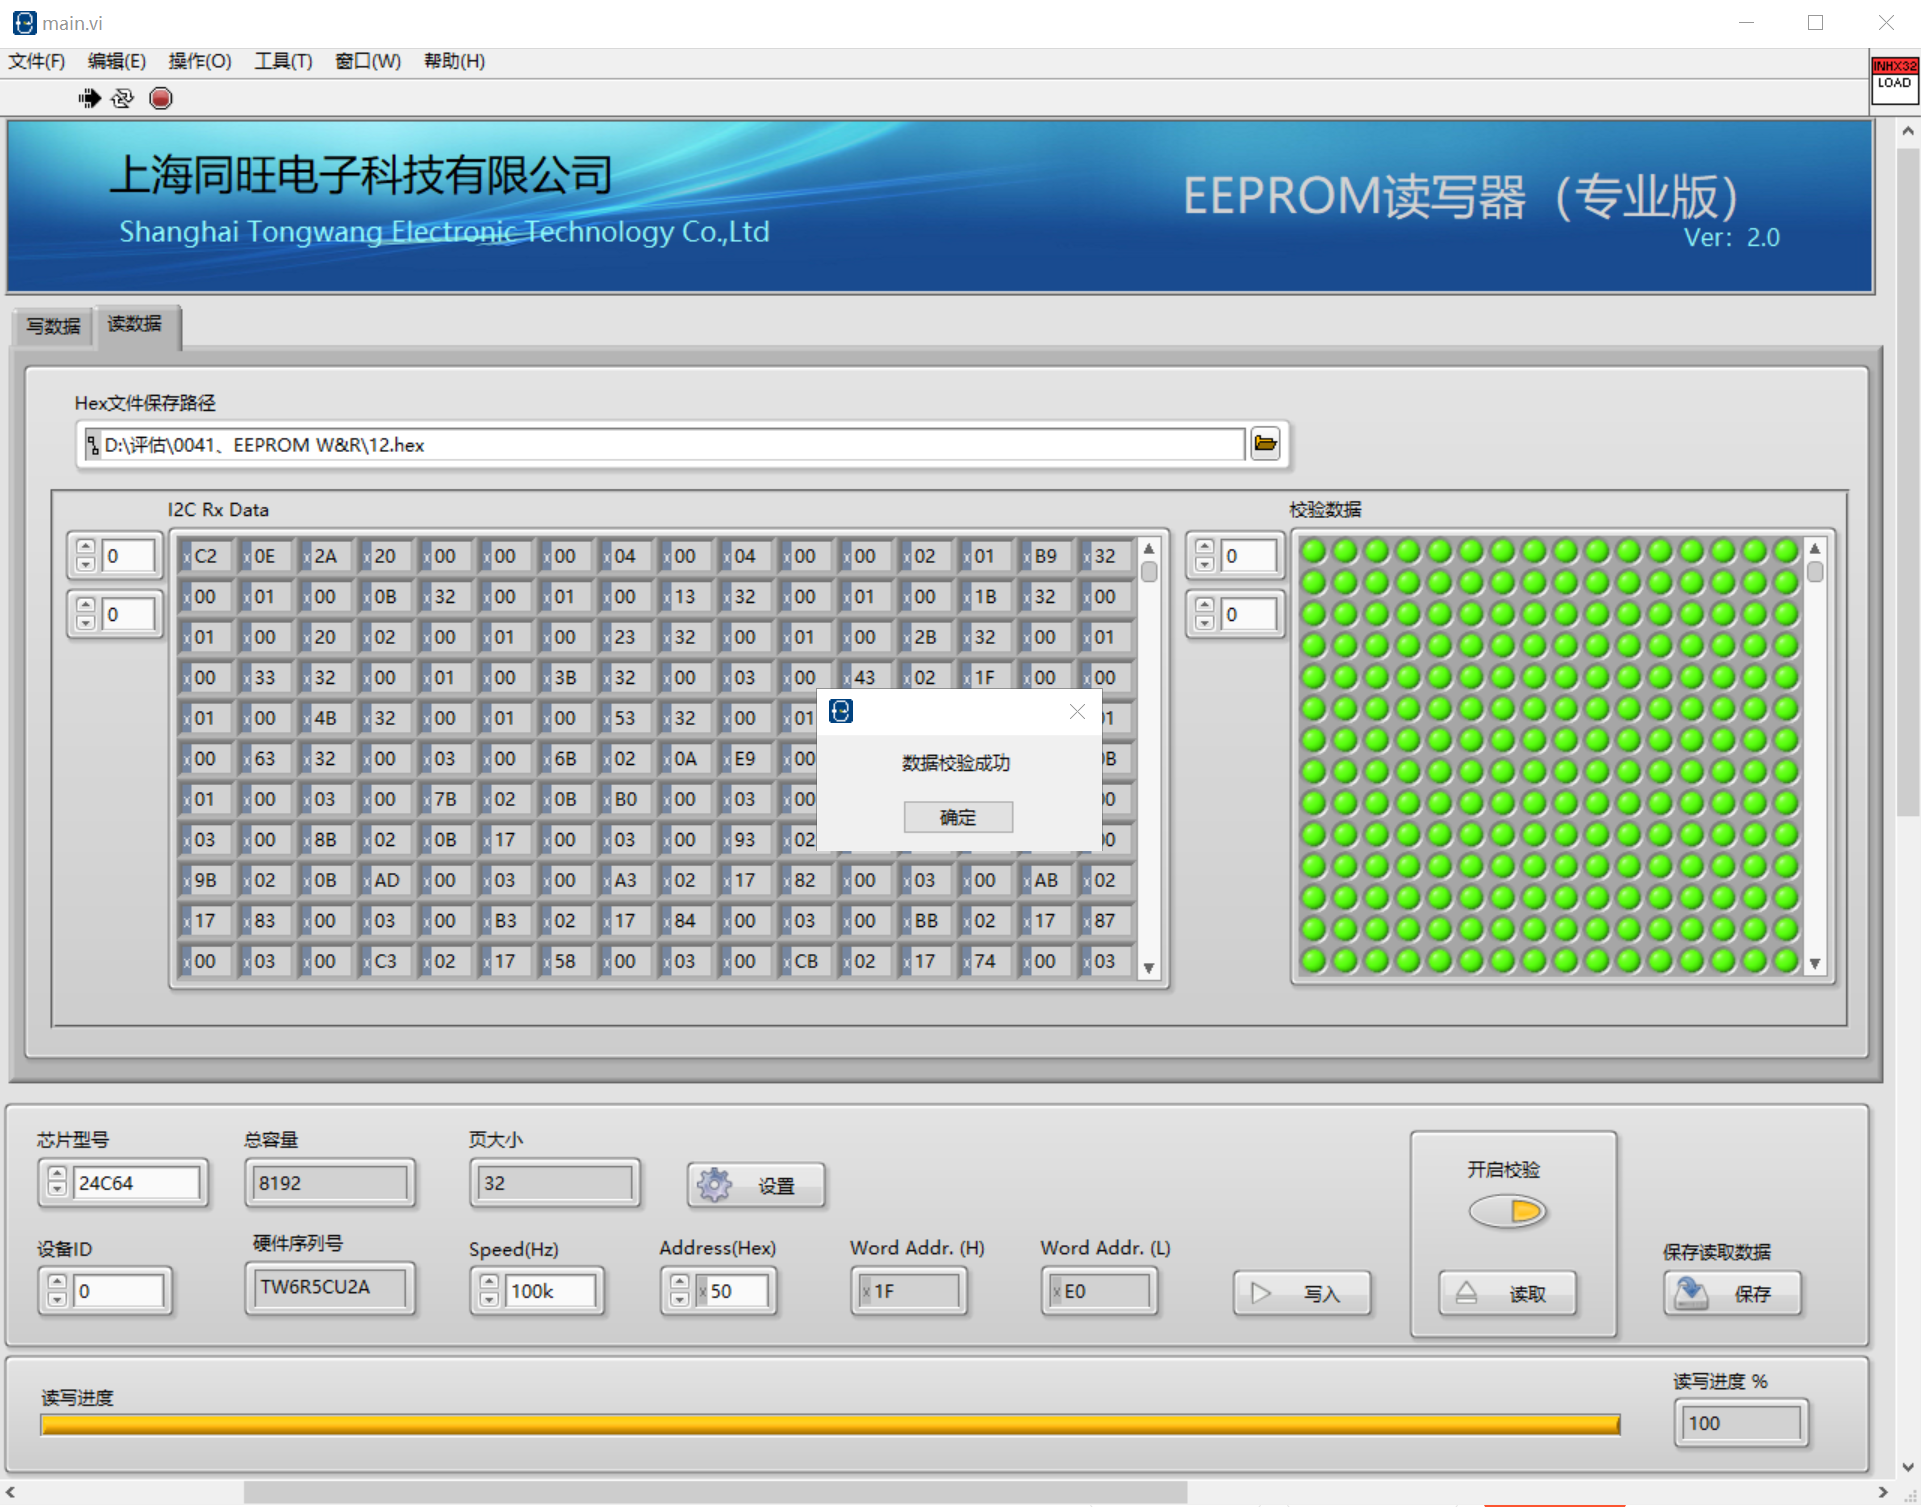Open folder browse icon for Hex path
The height and width of the screenshot is (1507, 1921).
coord(1265,443)
